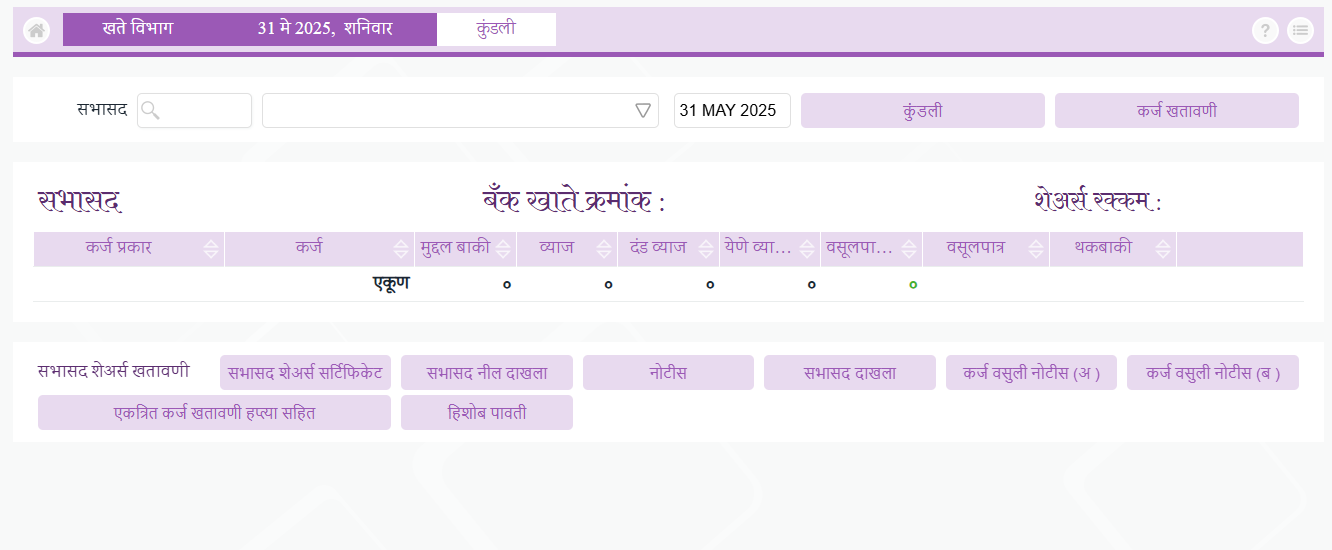Open the help question mark icon
This screenshot has height=550, width=1332.
tap(1265, 31)
